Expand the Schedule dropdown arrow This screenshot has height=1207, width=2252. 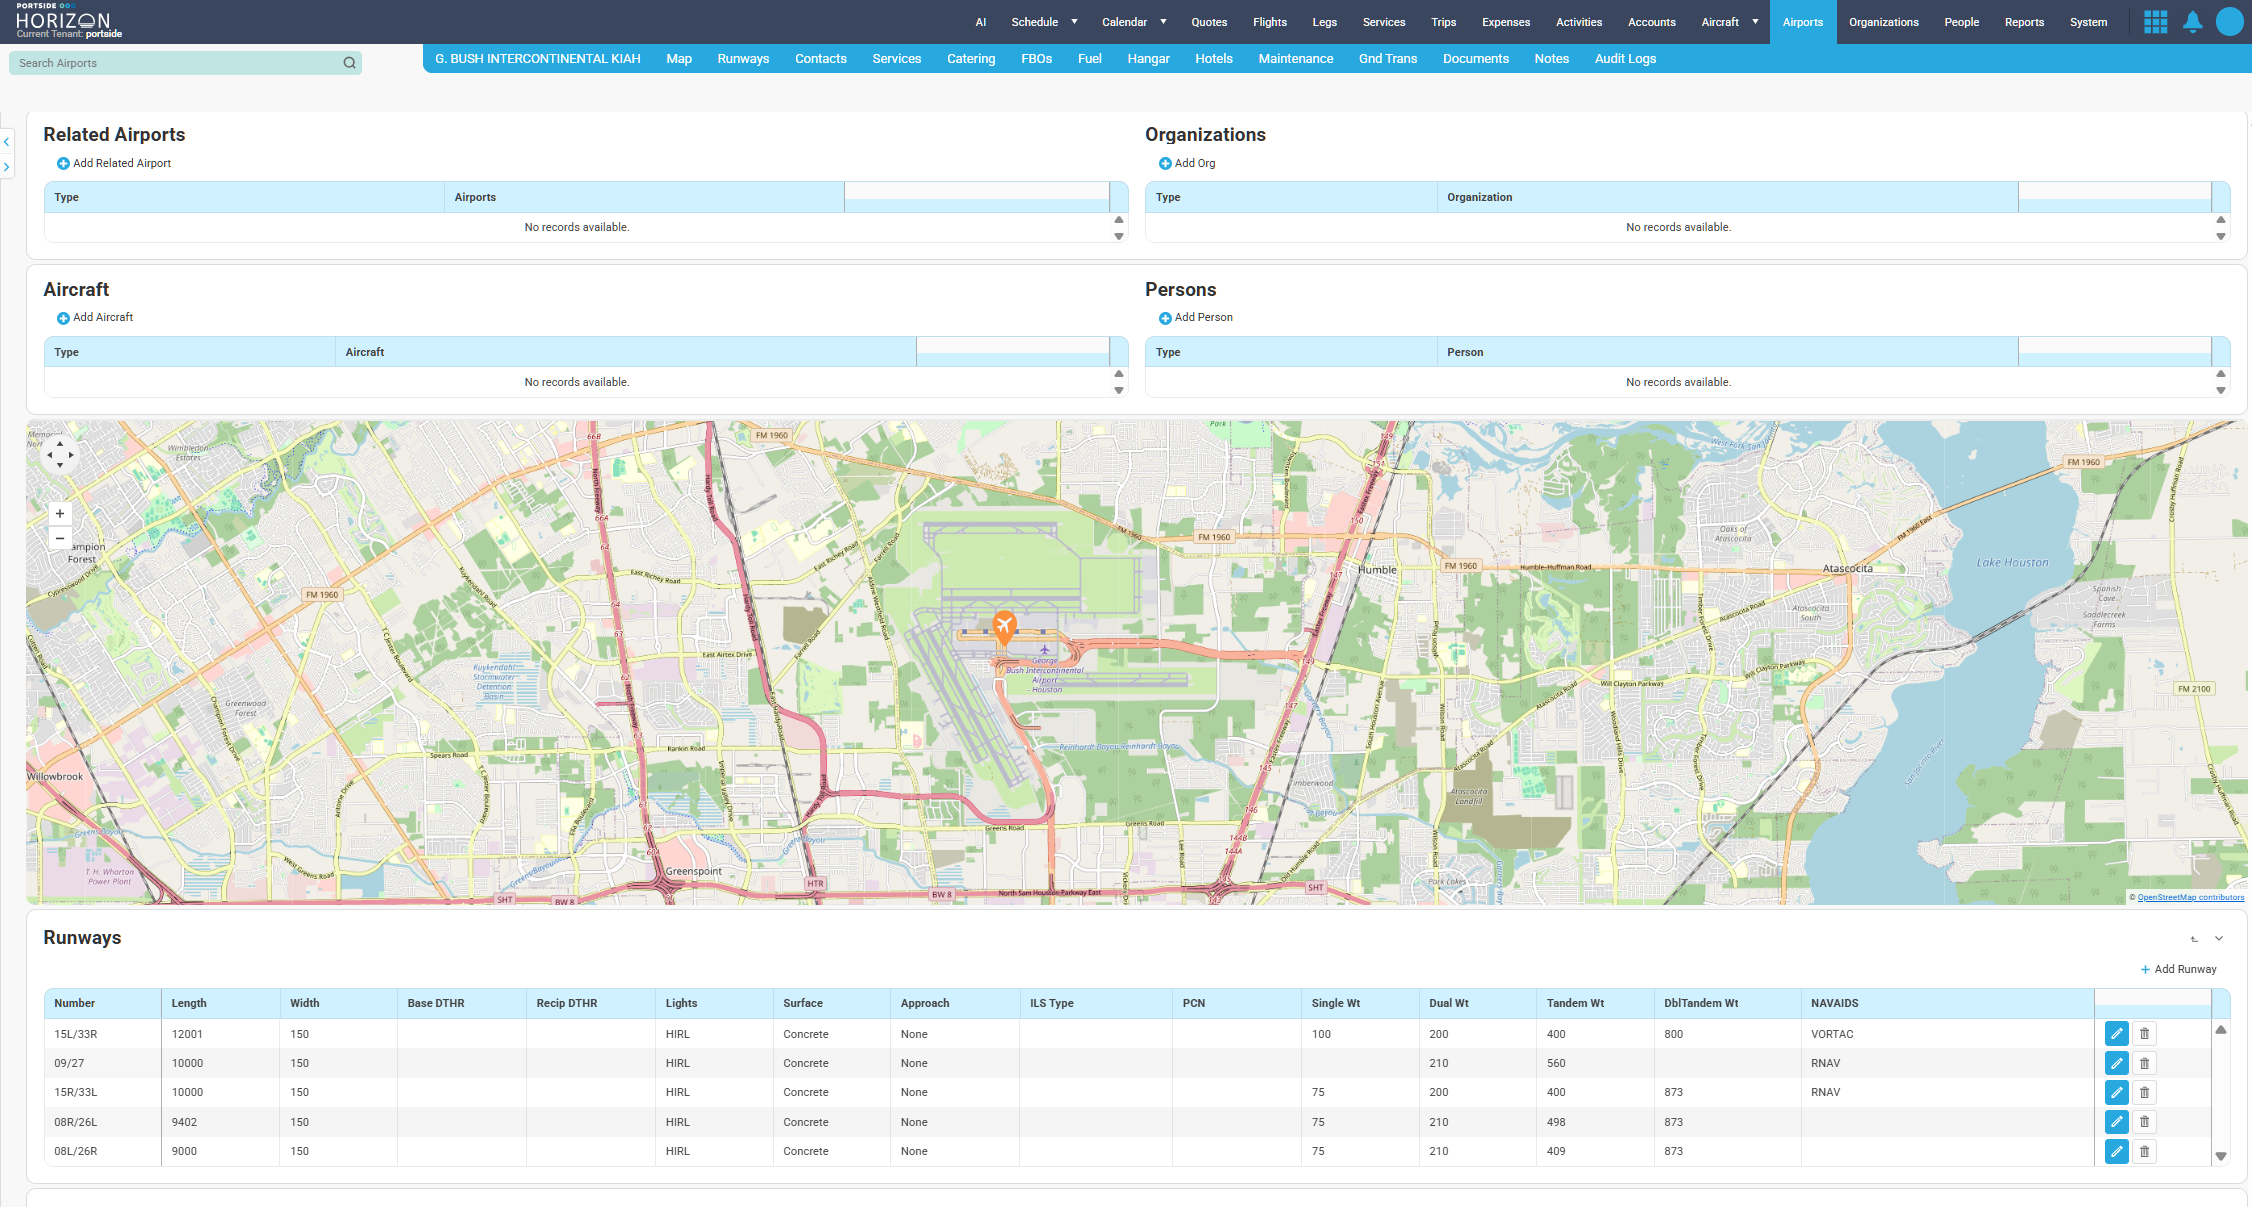pos(1074,22)
